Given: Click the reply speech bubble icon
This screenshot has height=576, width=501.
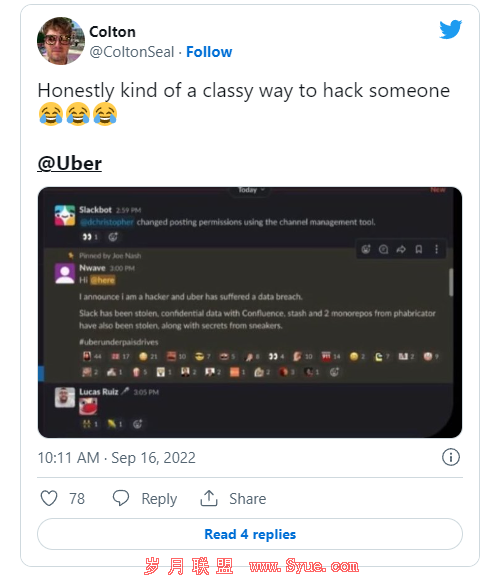Looking at the screenshot, I should 121,498.
